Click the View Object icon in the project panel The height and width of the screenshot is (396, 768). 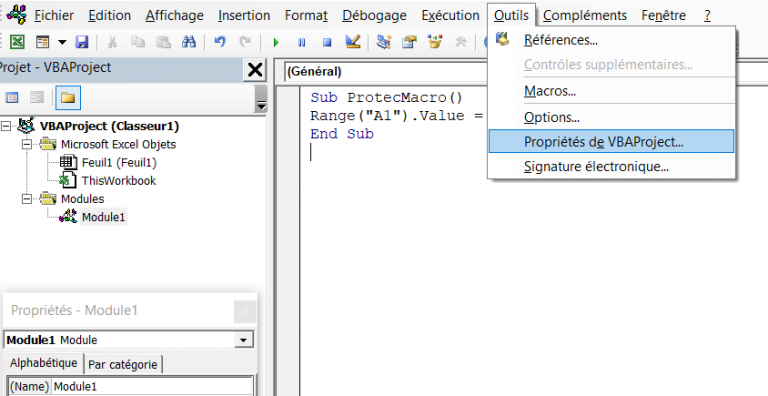click(x=37, y=98)
